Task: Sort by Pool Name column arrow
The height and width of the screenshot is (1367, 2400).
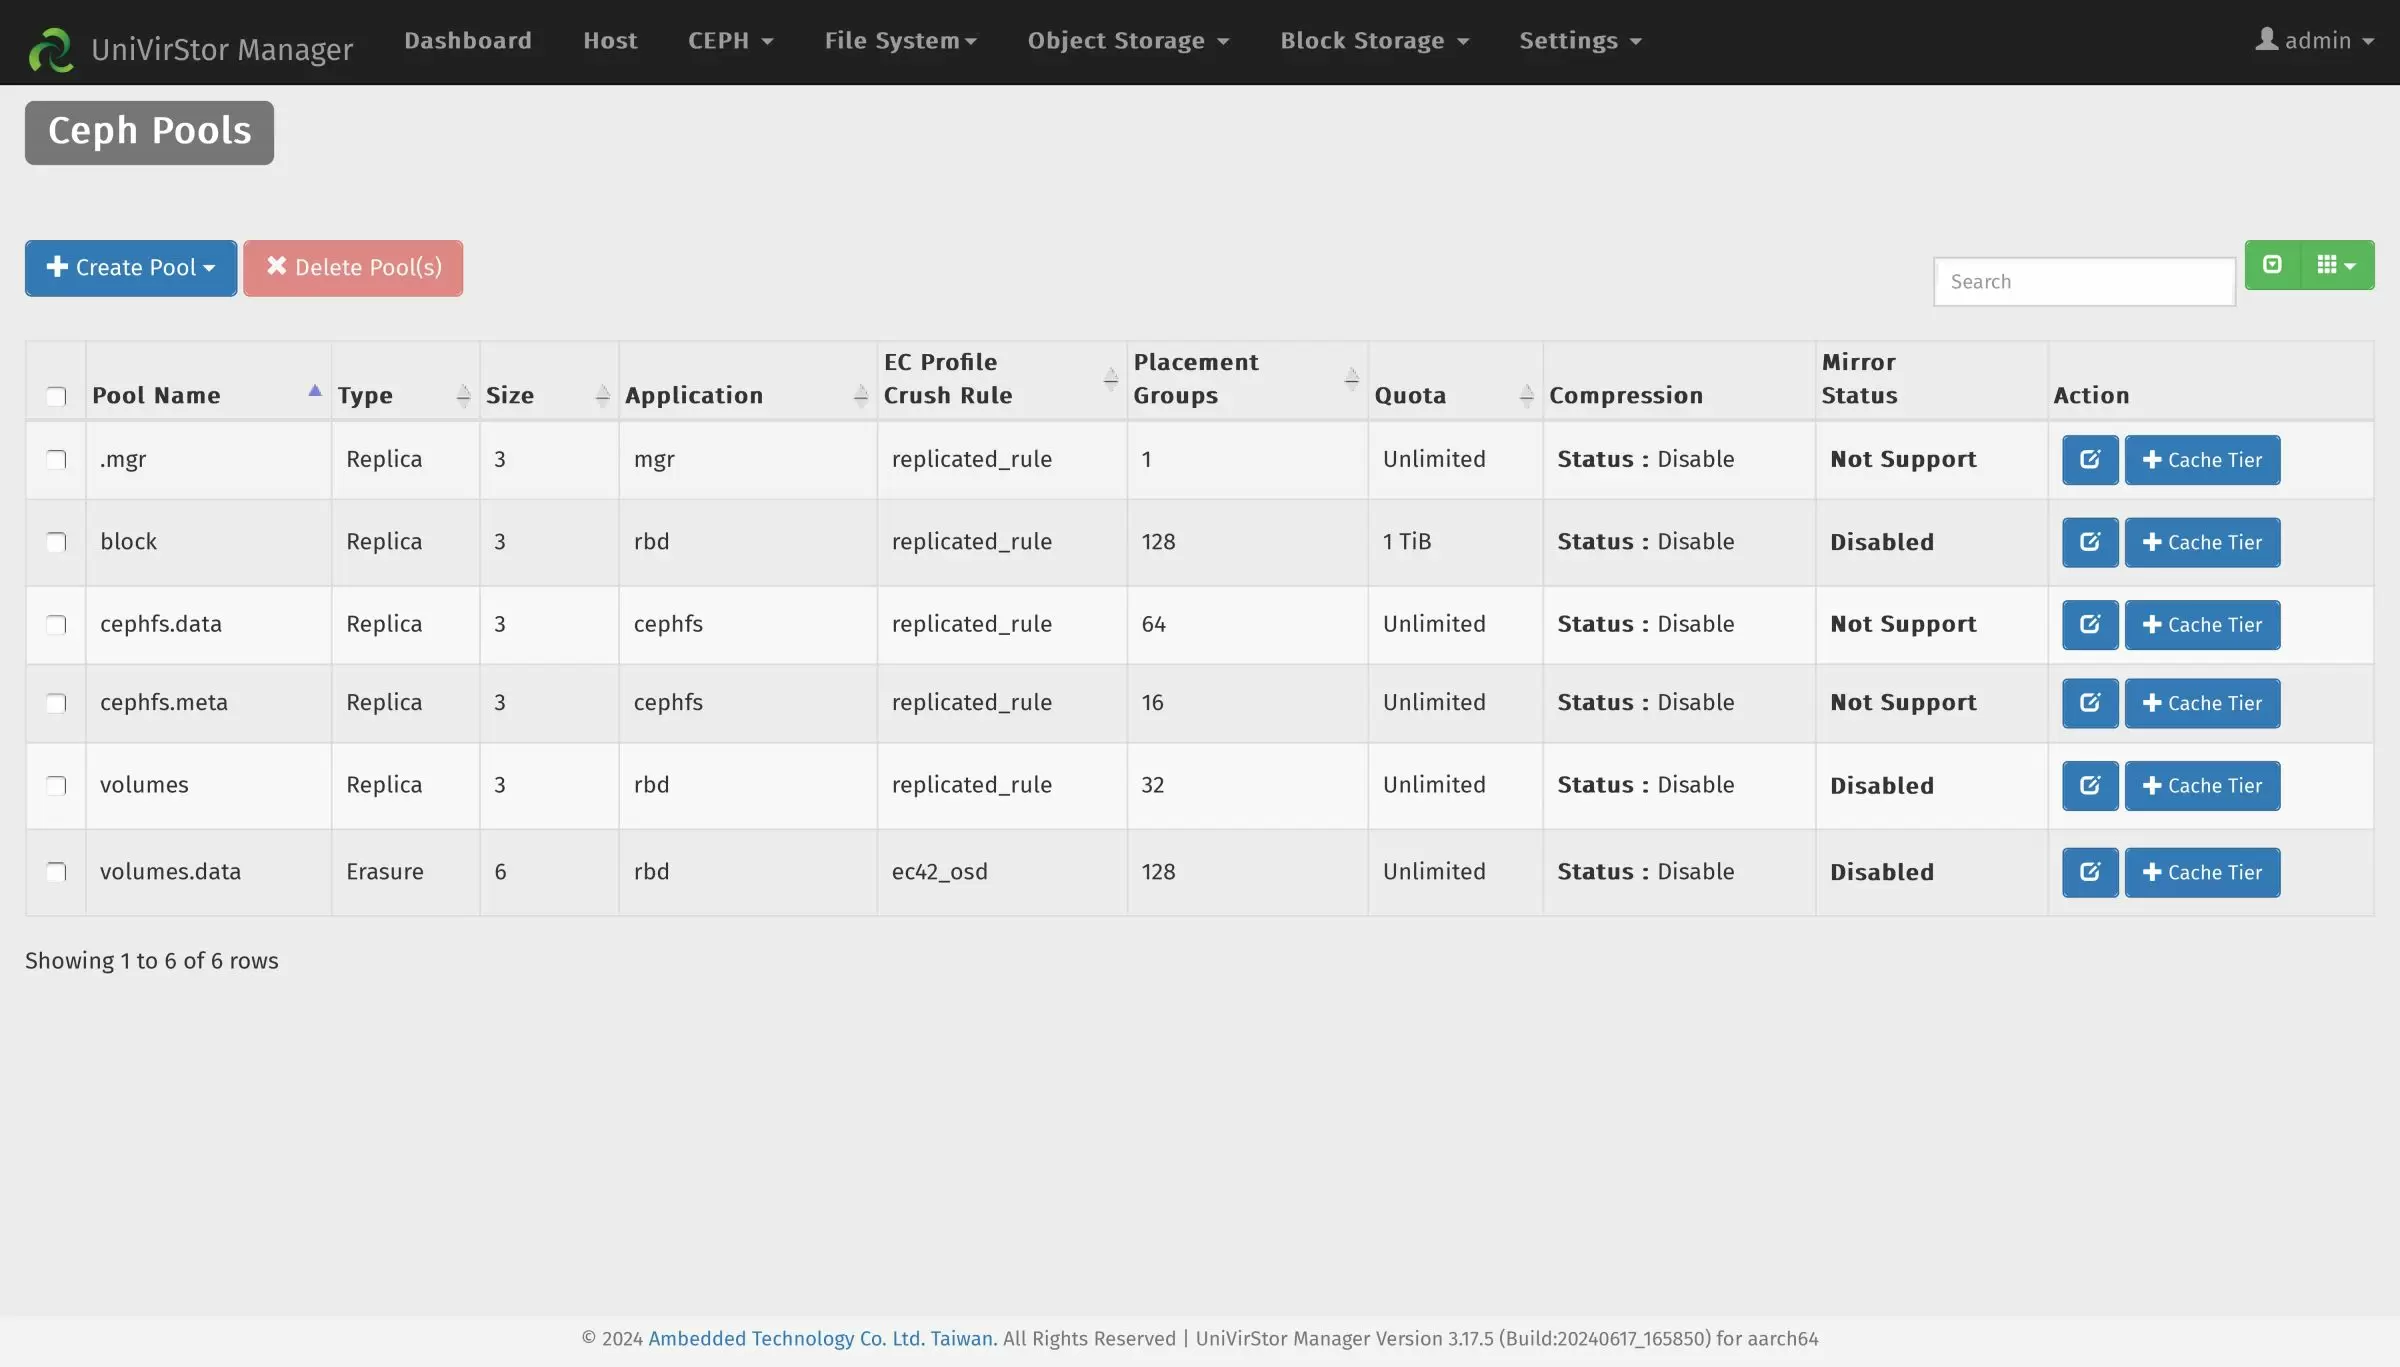Action: 314,391
